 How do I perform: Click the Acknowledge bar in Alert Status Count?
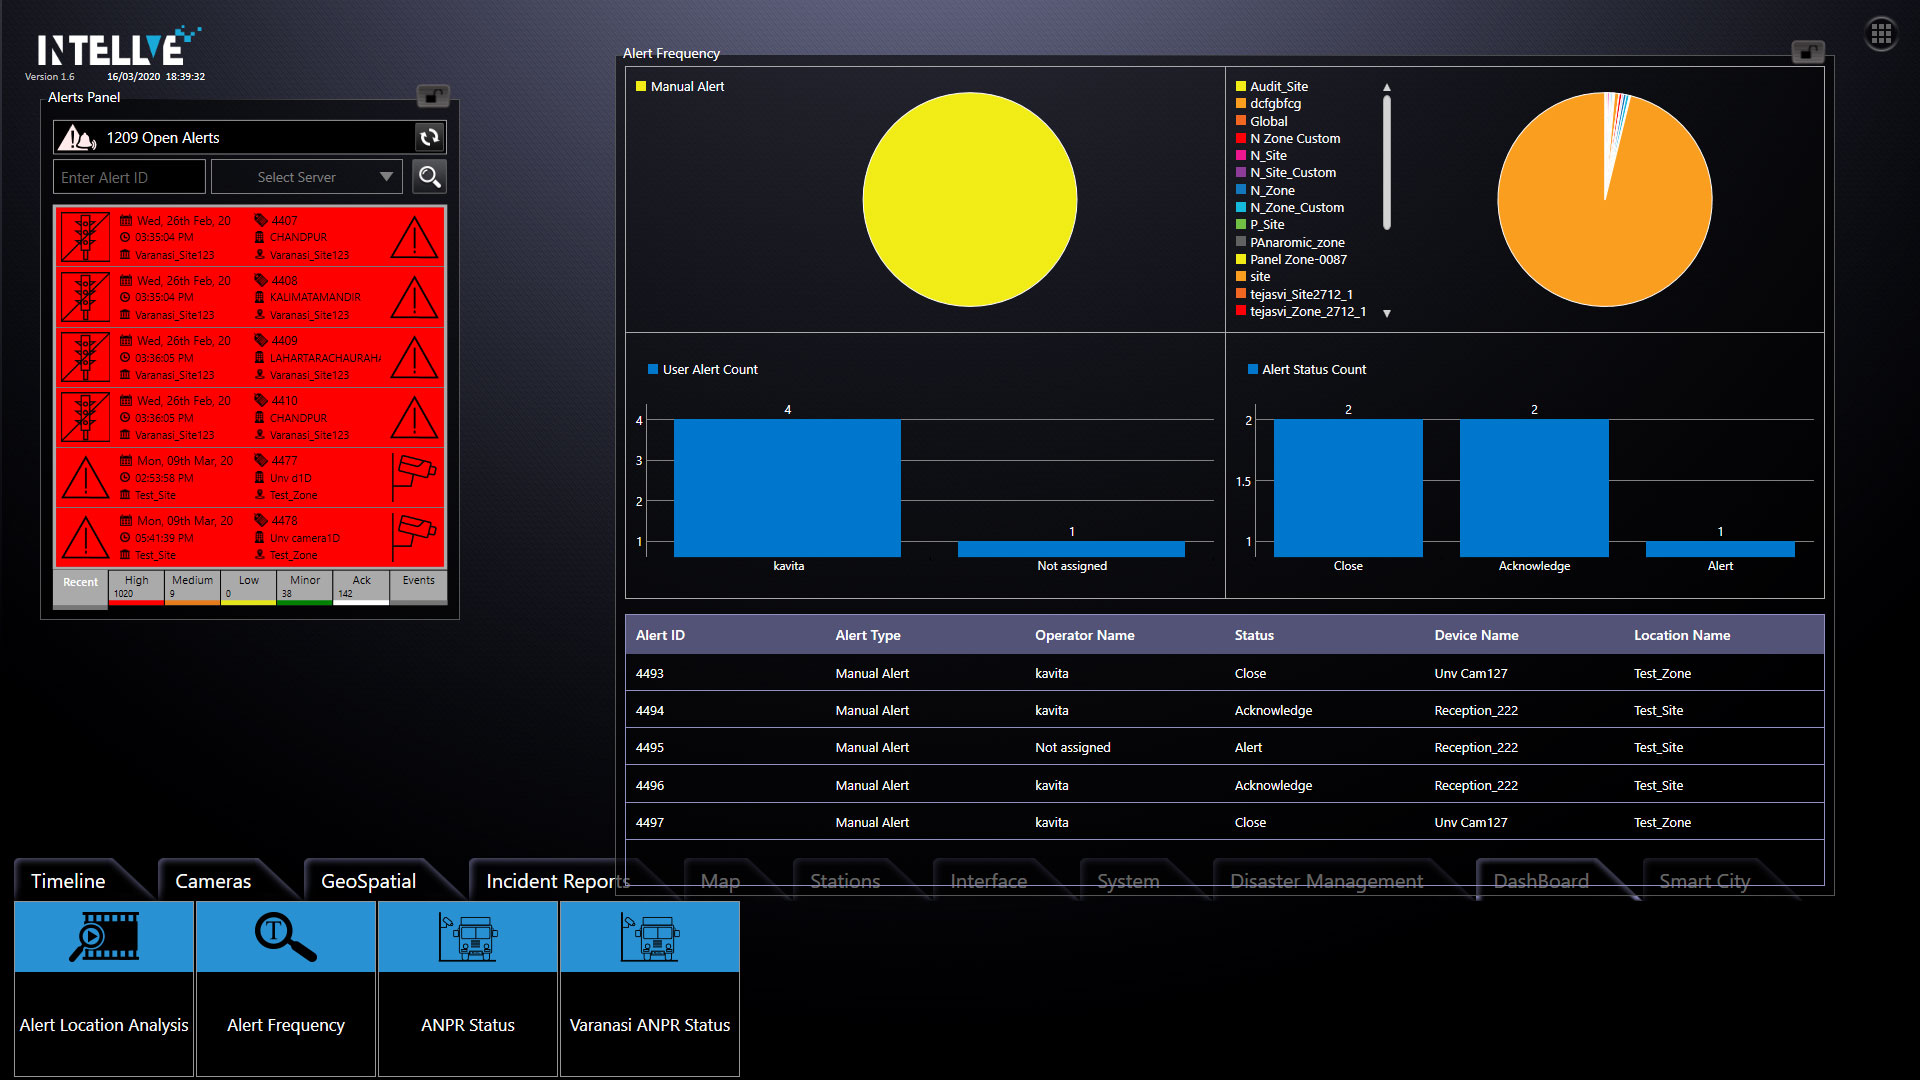pyautogui.click(x=1534, y=488)
